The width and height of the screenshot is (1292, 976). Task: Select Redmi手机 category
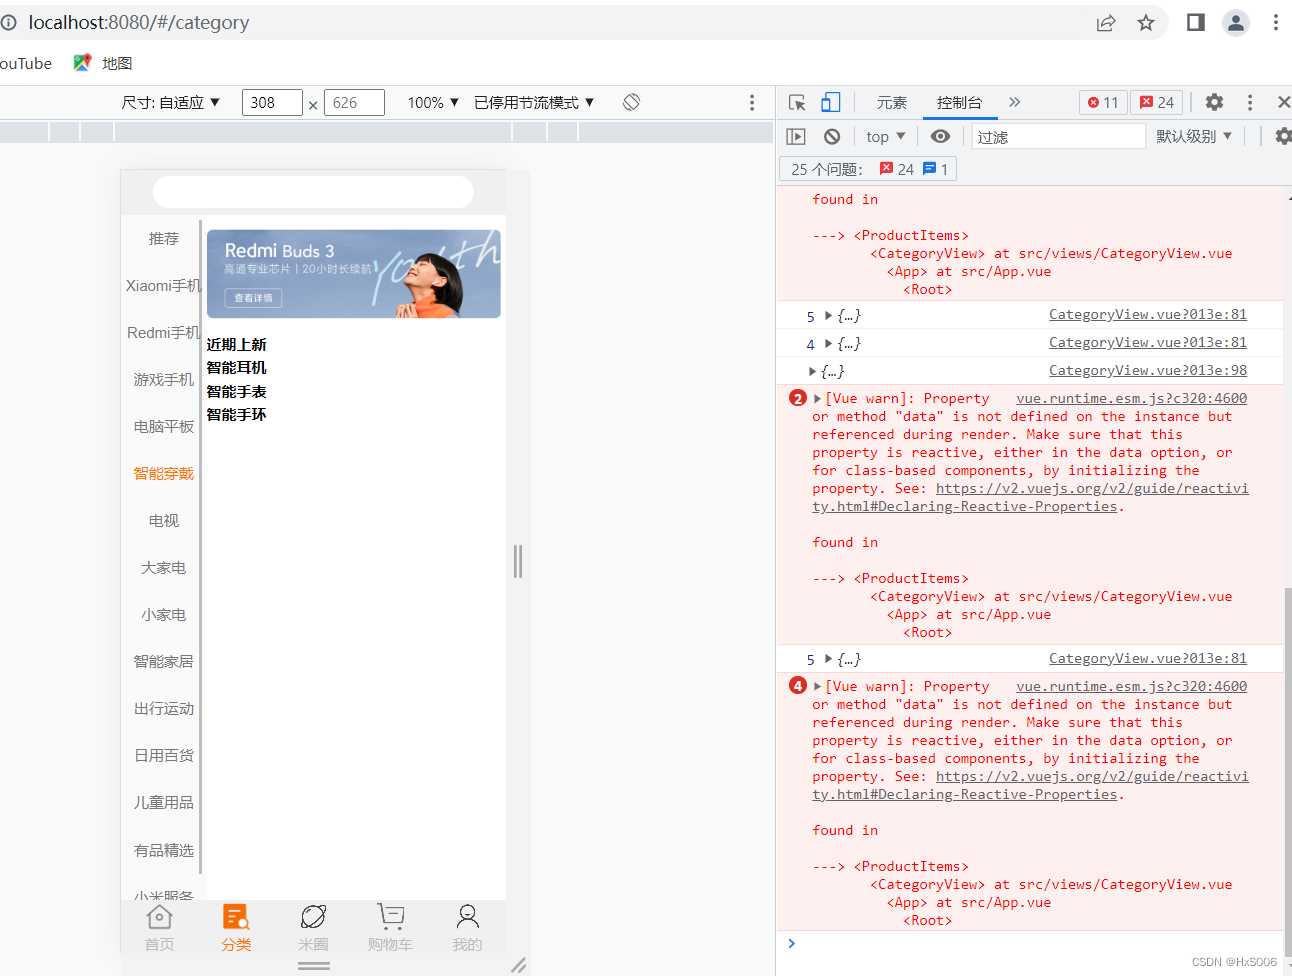163,332
